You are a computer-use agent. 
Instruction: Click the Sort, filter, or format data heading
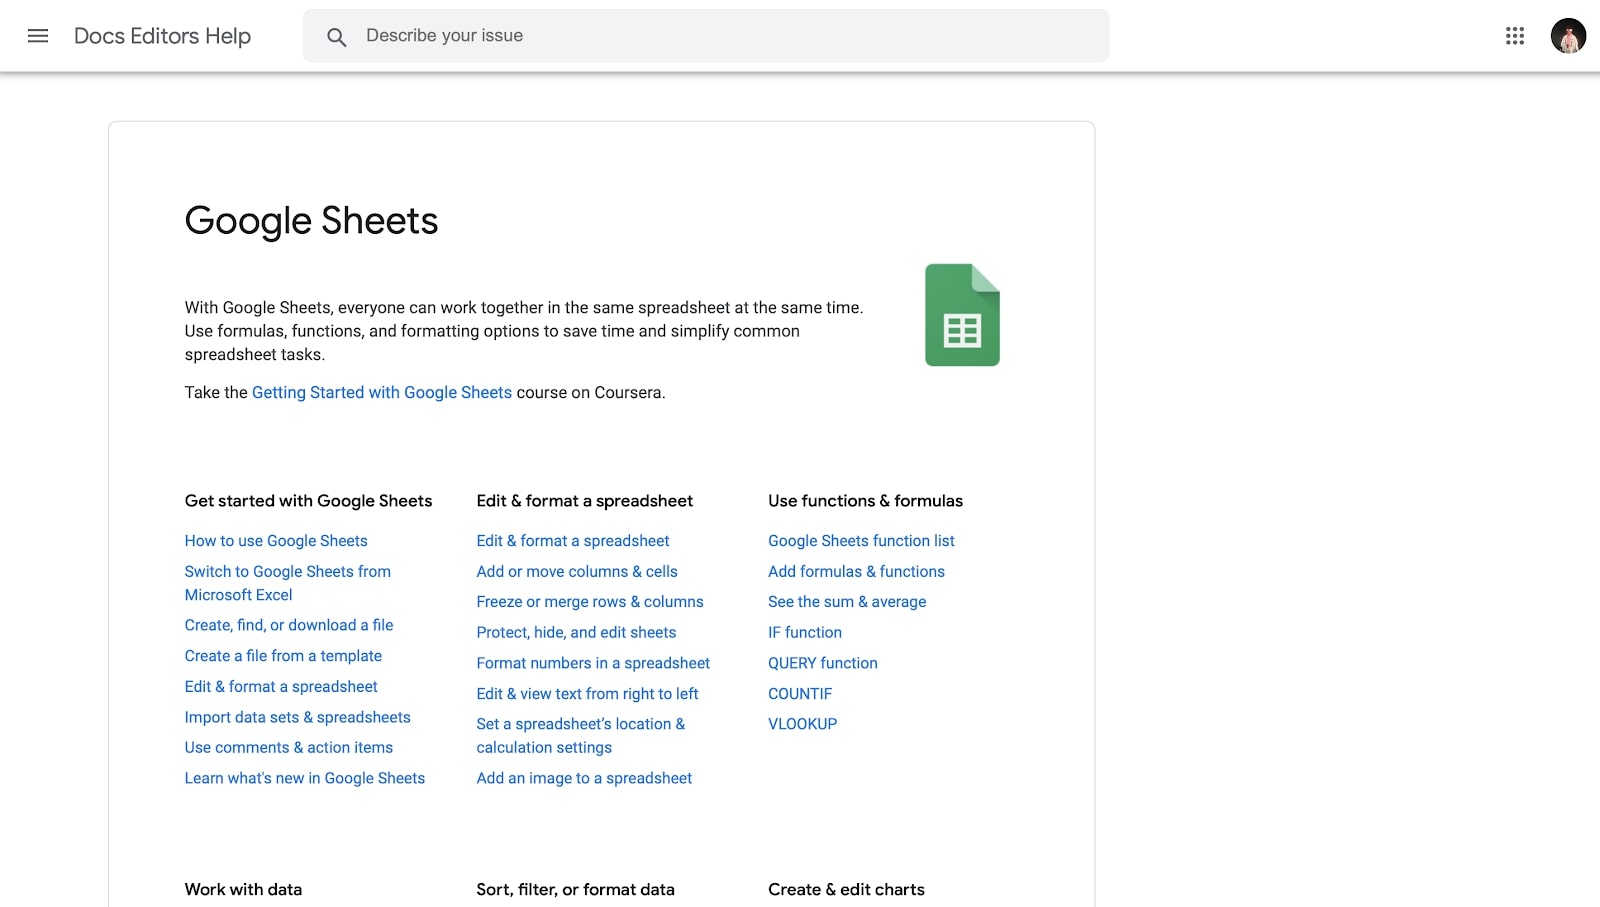tap(576, 890)
